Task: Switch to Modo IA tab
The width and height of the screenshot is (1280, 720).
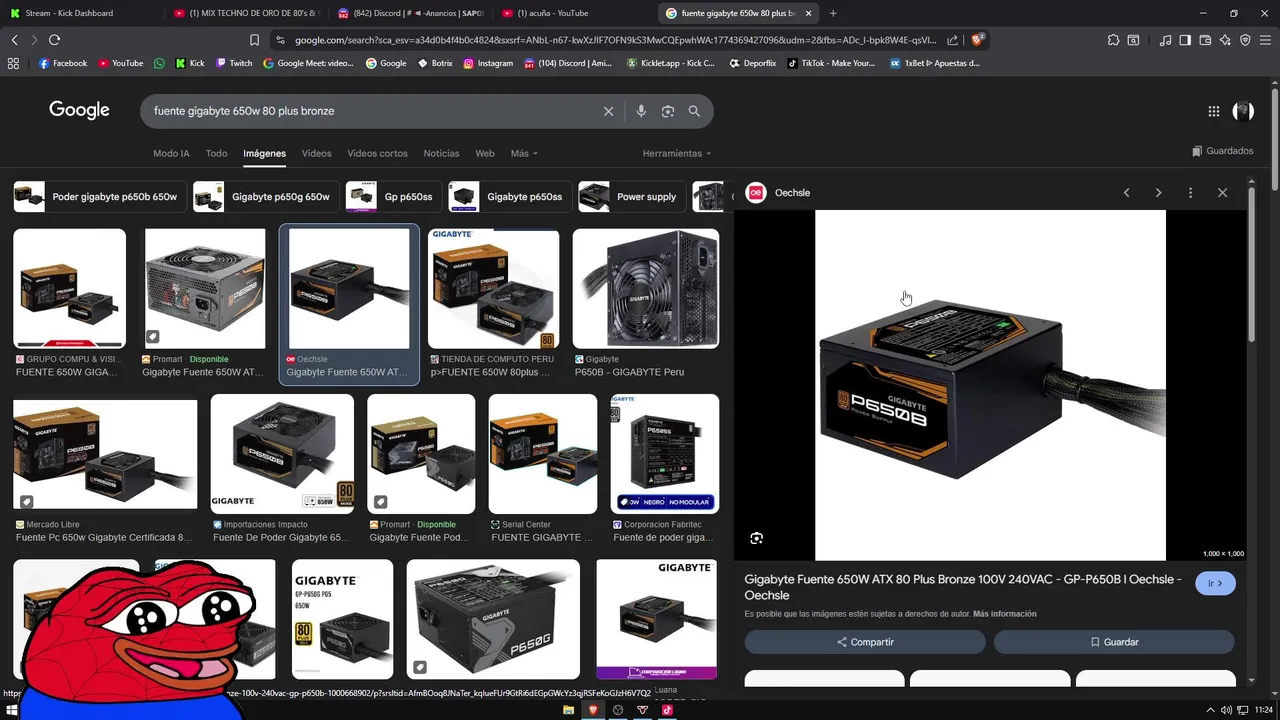Action: click(x=171, y=153)
